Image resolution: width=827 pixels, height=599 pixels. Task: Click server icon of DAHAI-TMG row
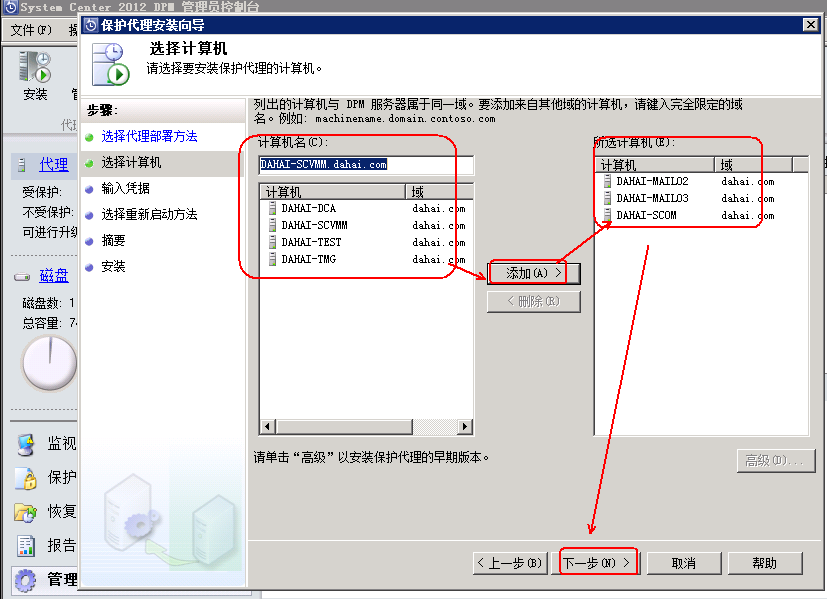(272, 259)
